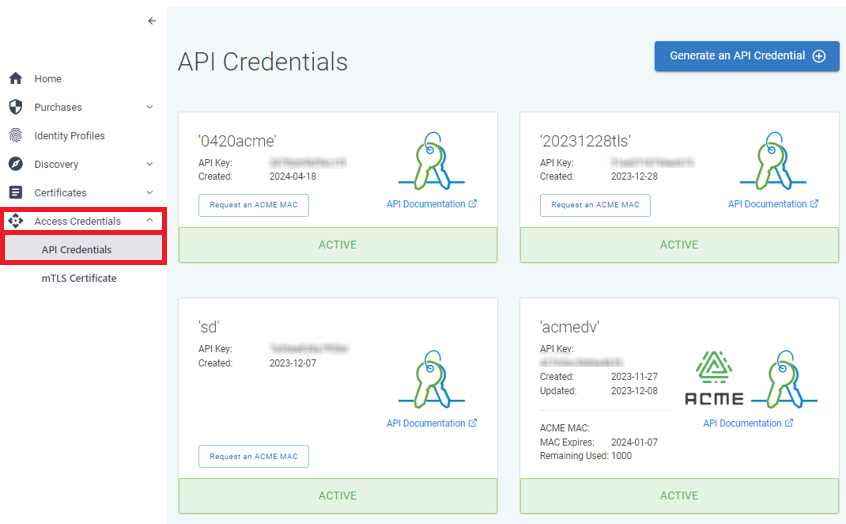846x524 pixels.
Task: Expand the Purchases menu chevron
Action: (x=150, y=107)
